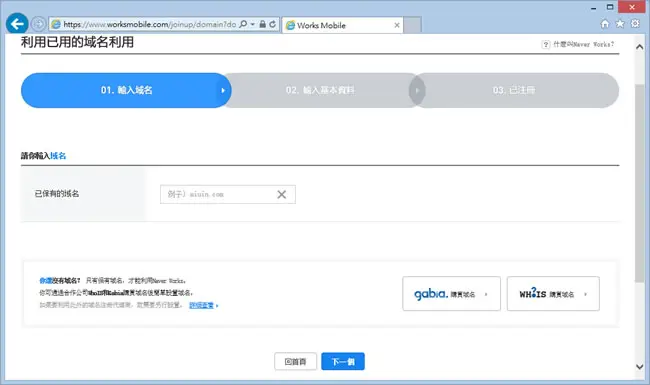650x385 pixels.
Task: Click the WHOIS domain purchase button
Action: tap(553, 294)
